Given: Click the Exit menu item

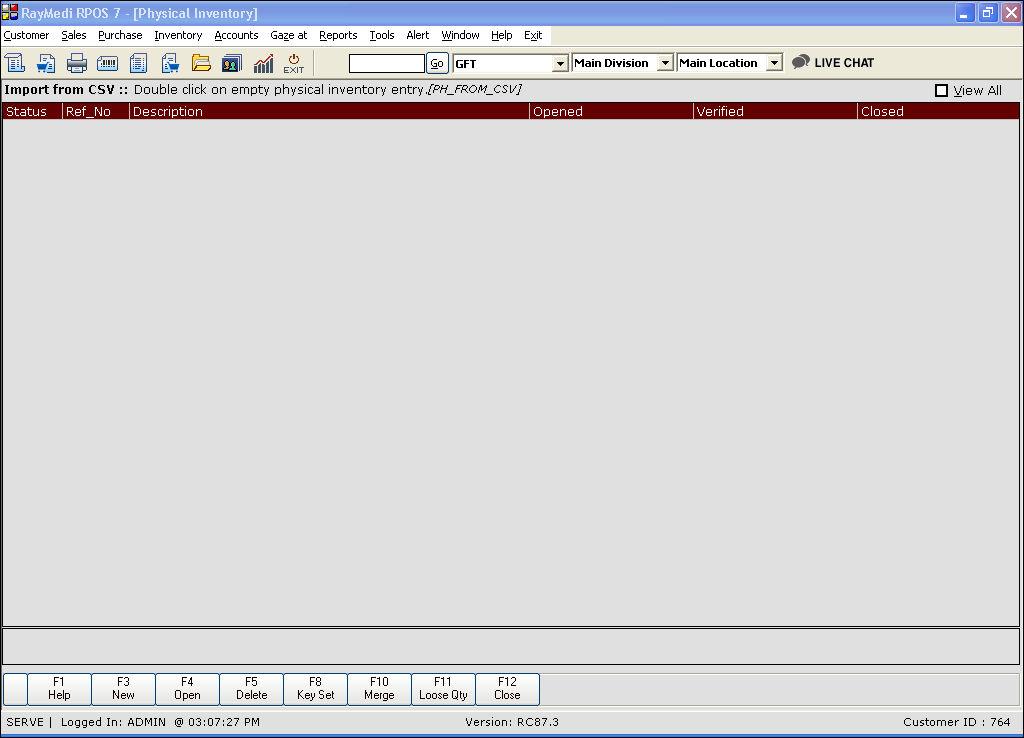Looking at the screenshot, I should 533,35.
